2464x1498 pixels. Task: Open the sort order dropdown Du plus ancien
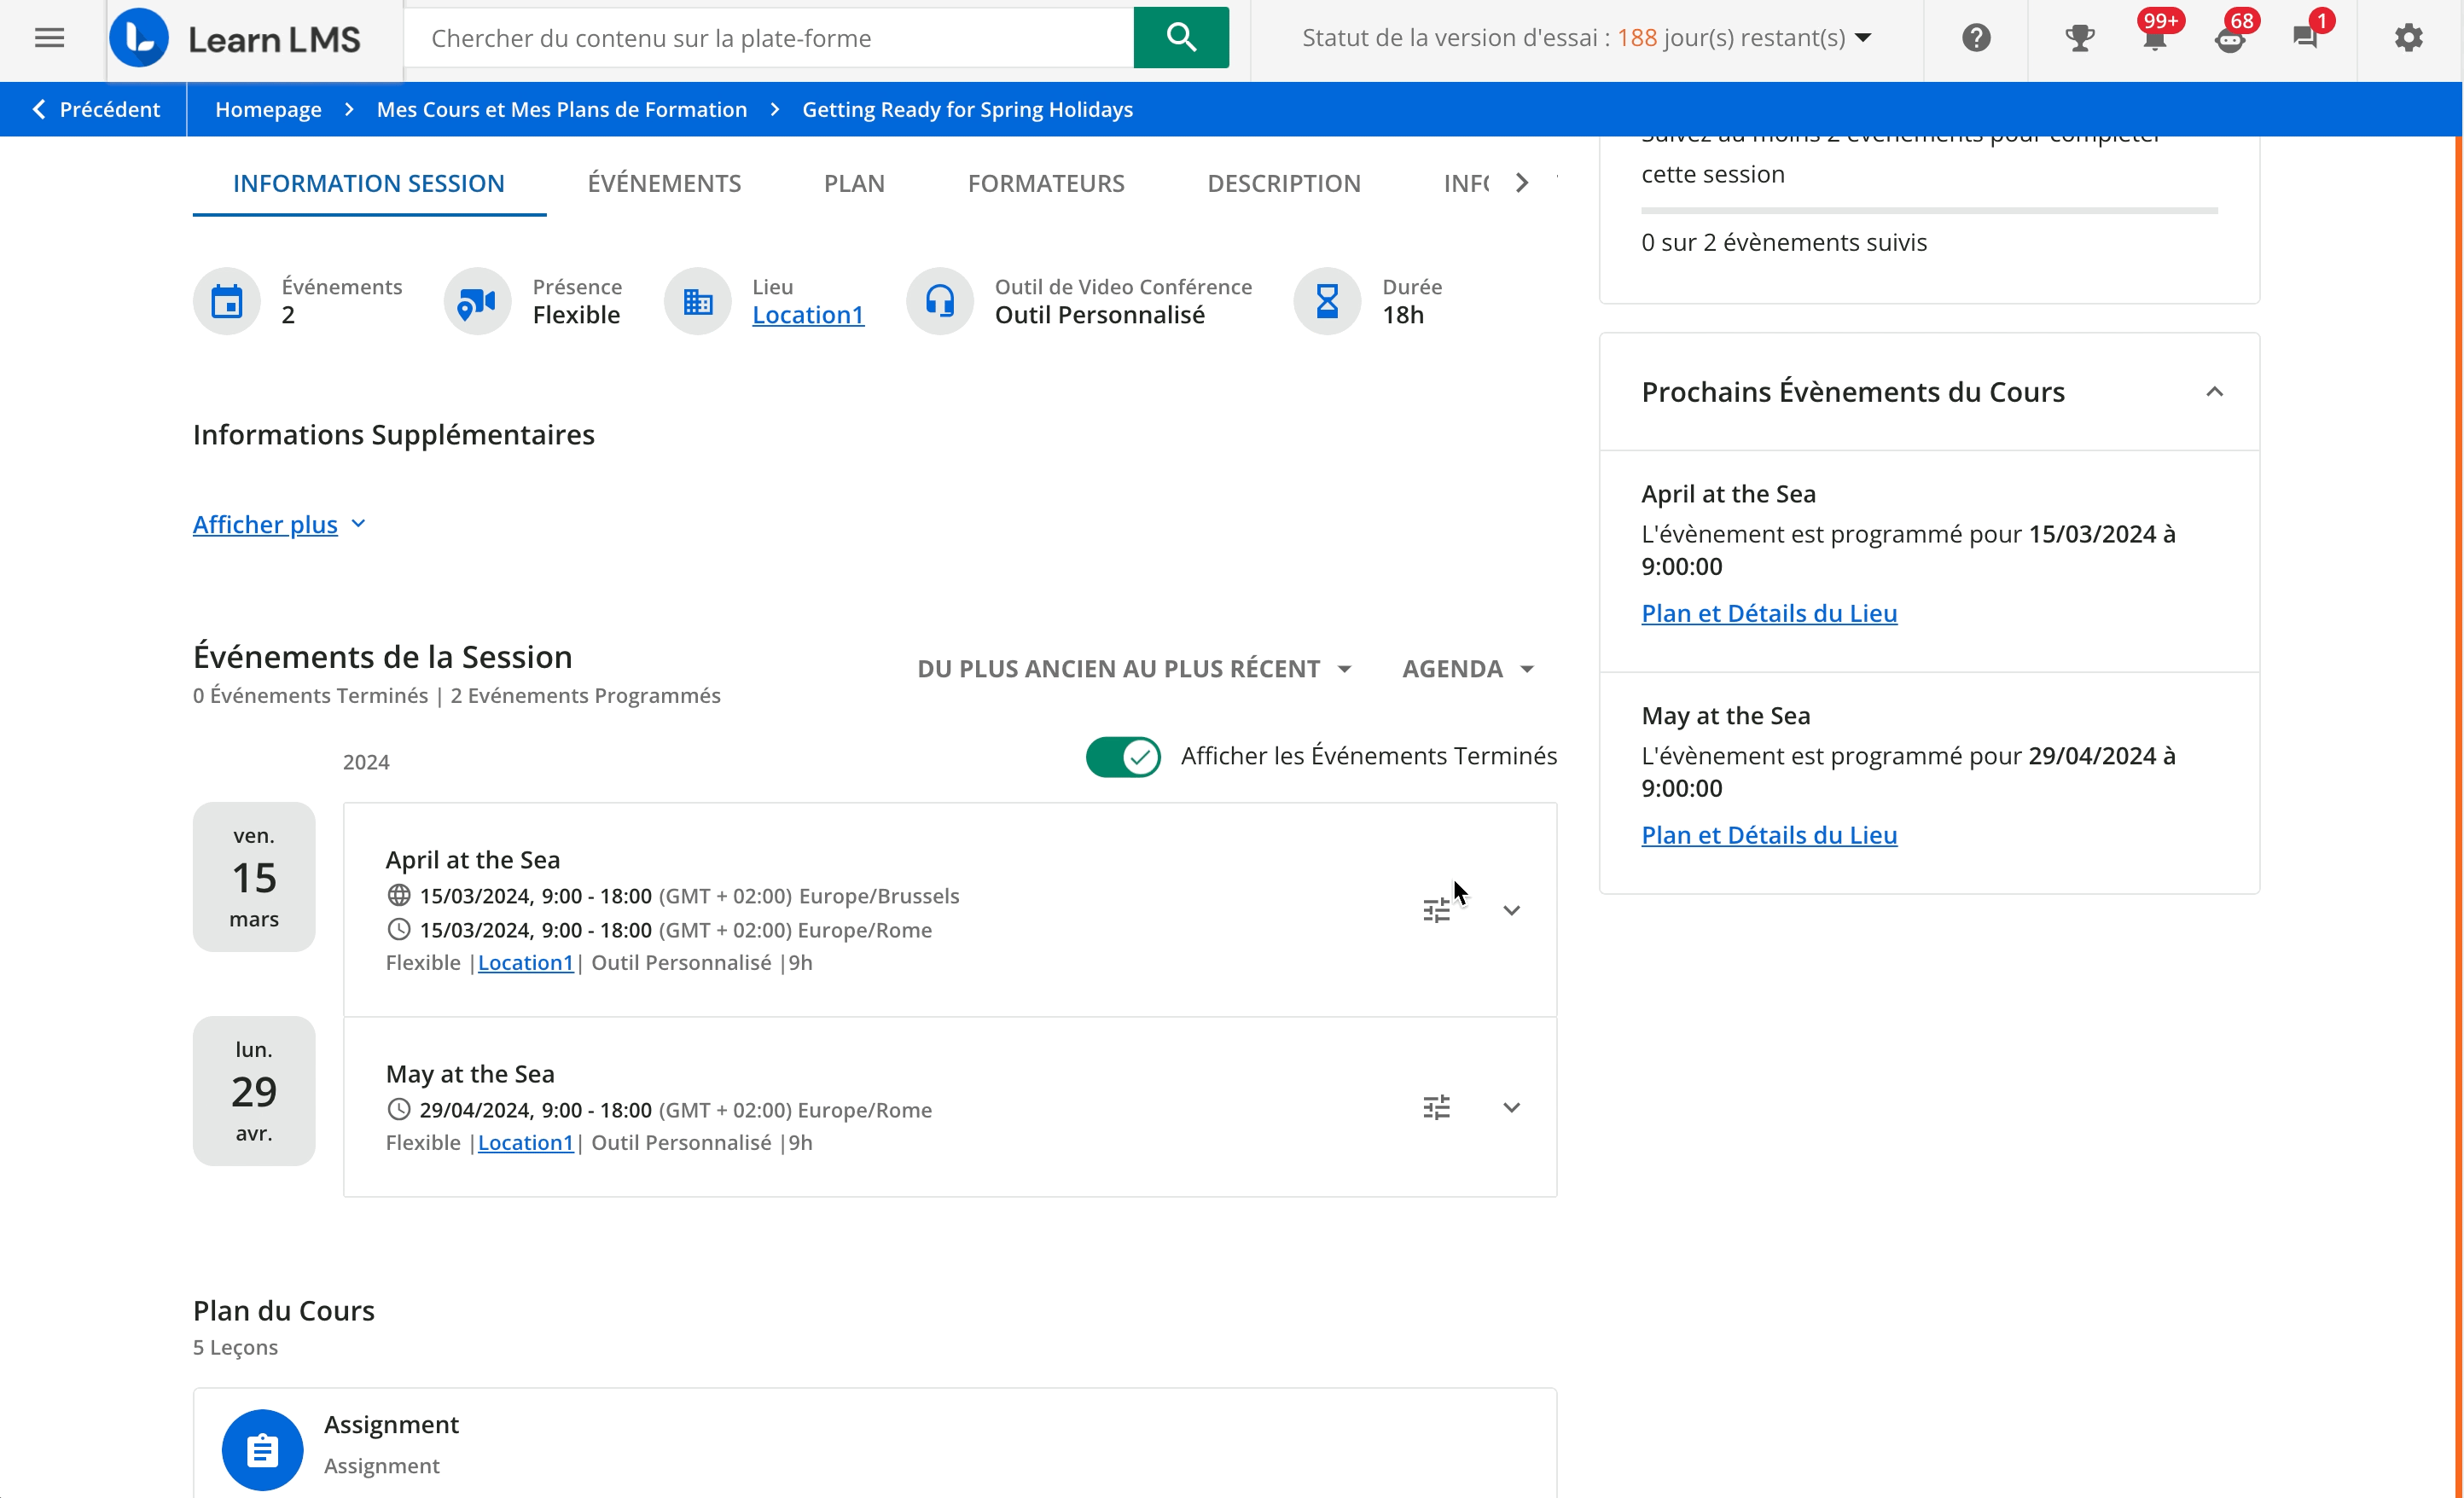pos(1134,669)
